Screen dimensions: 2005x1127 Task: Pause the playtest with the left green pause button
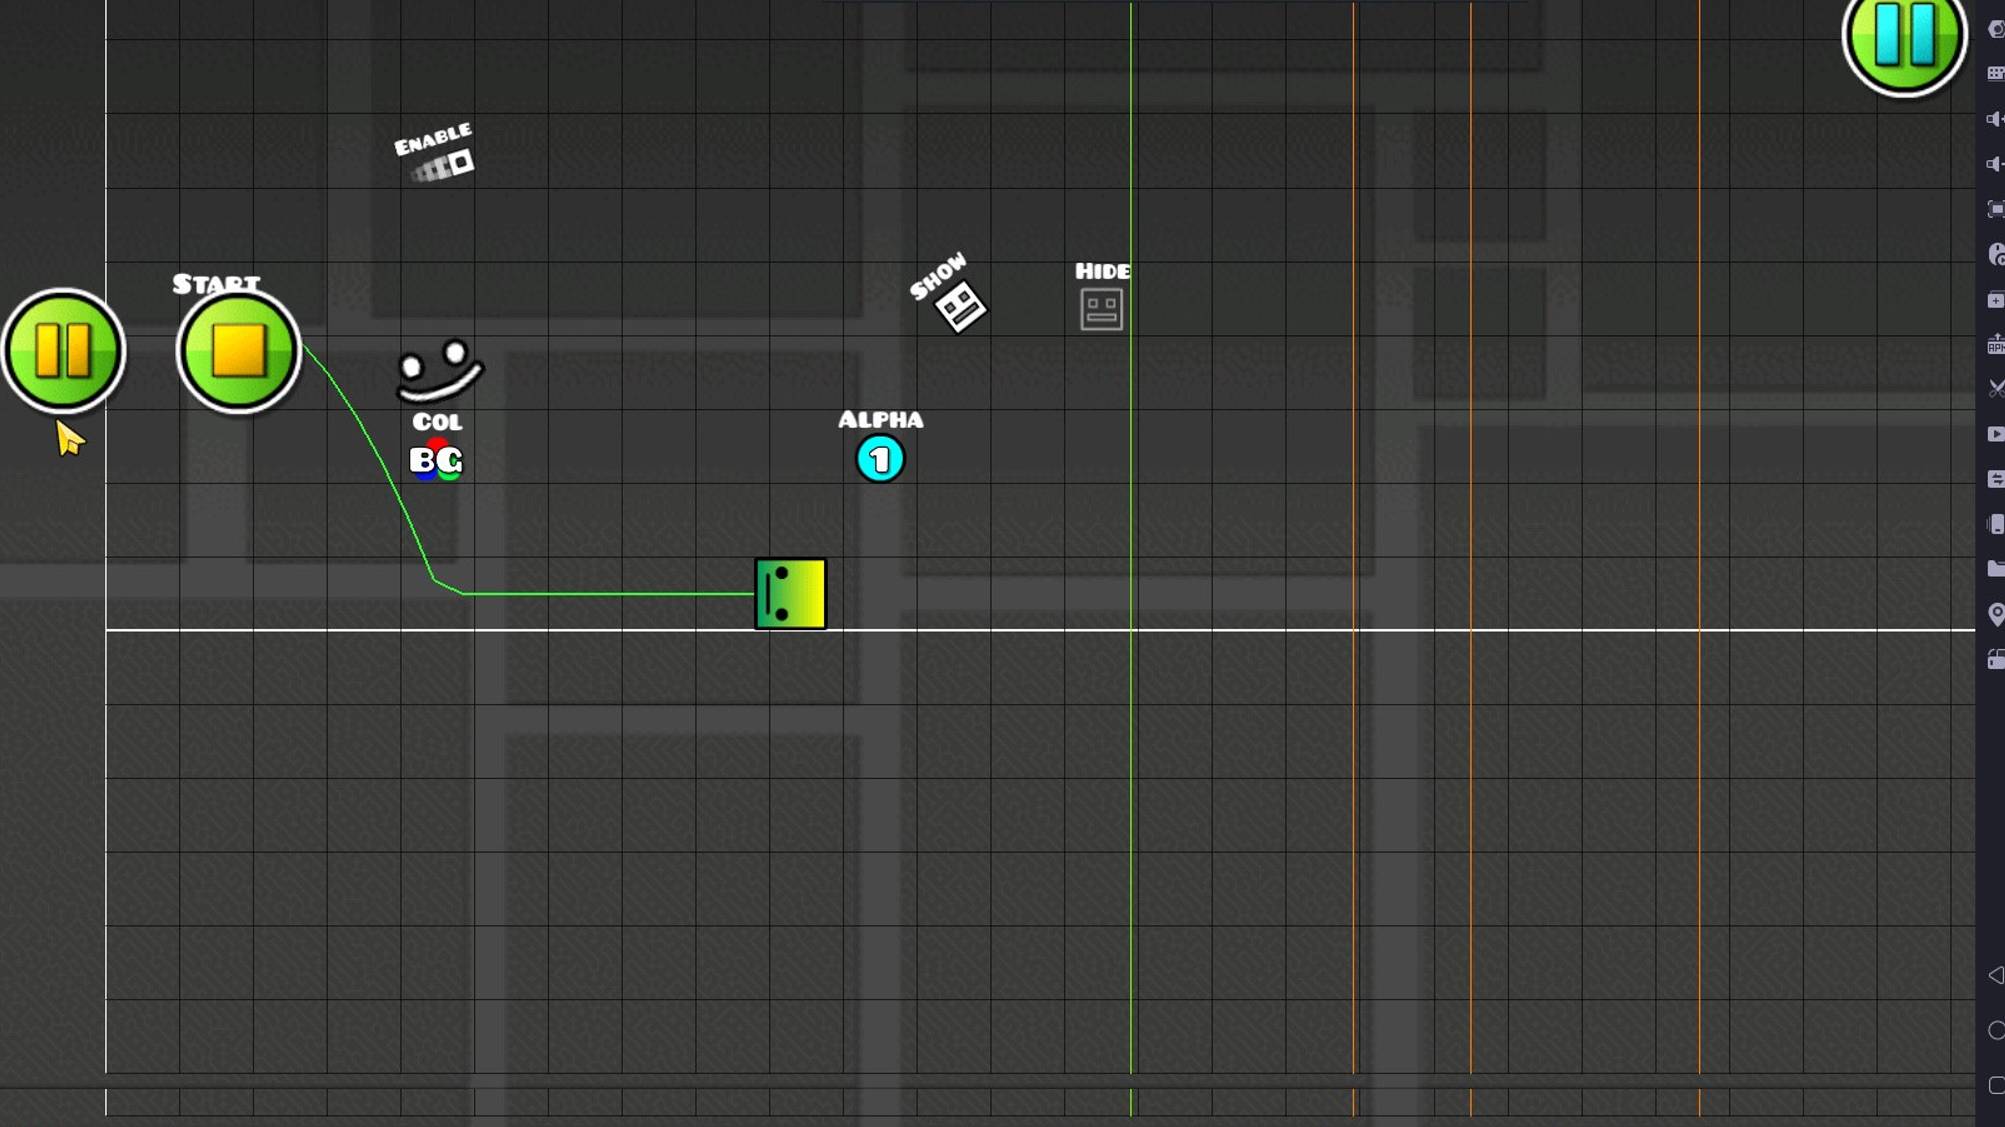(x=63, y=351)
